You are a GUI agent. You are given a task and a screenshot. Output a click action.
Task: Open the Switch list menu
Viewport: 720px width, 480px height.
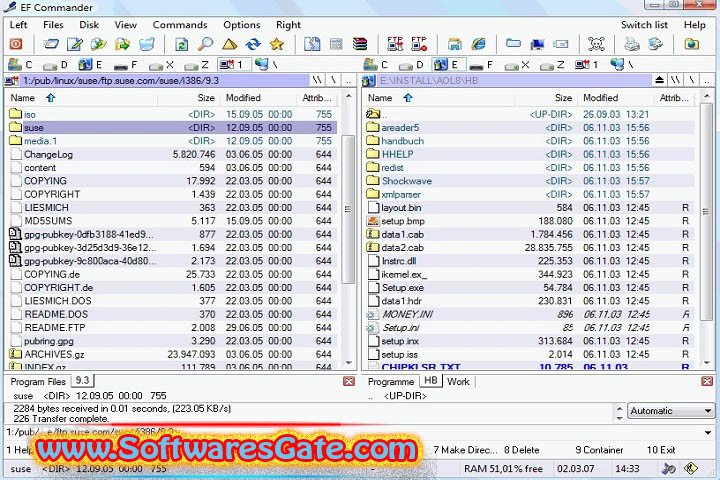pos(644,25)
